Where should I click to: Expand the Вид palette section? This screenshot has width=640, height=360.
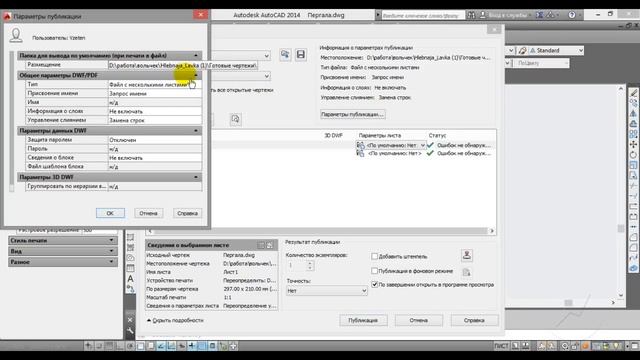pyautogui.click(x=63, y=251)
